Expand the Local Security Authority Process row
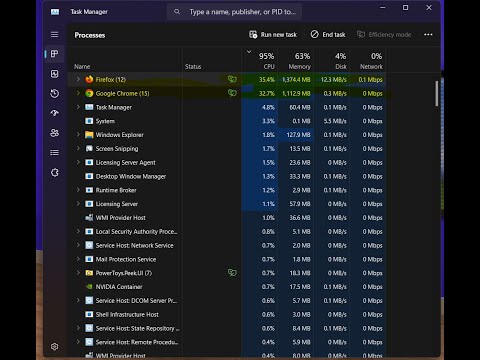 [x=78, y=231]
